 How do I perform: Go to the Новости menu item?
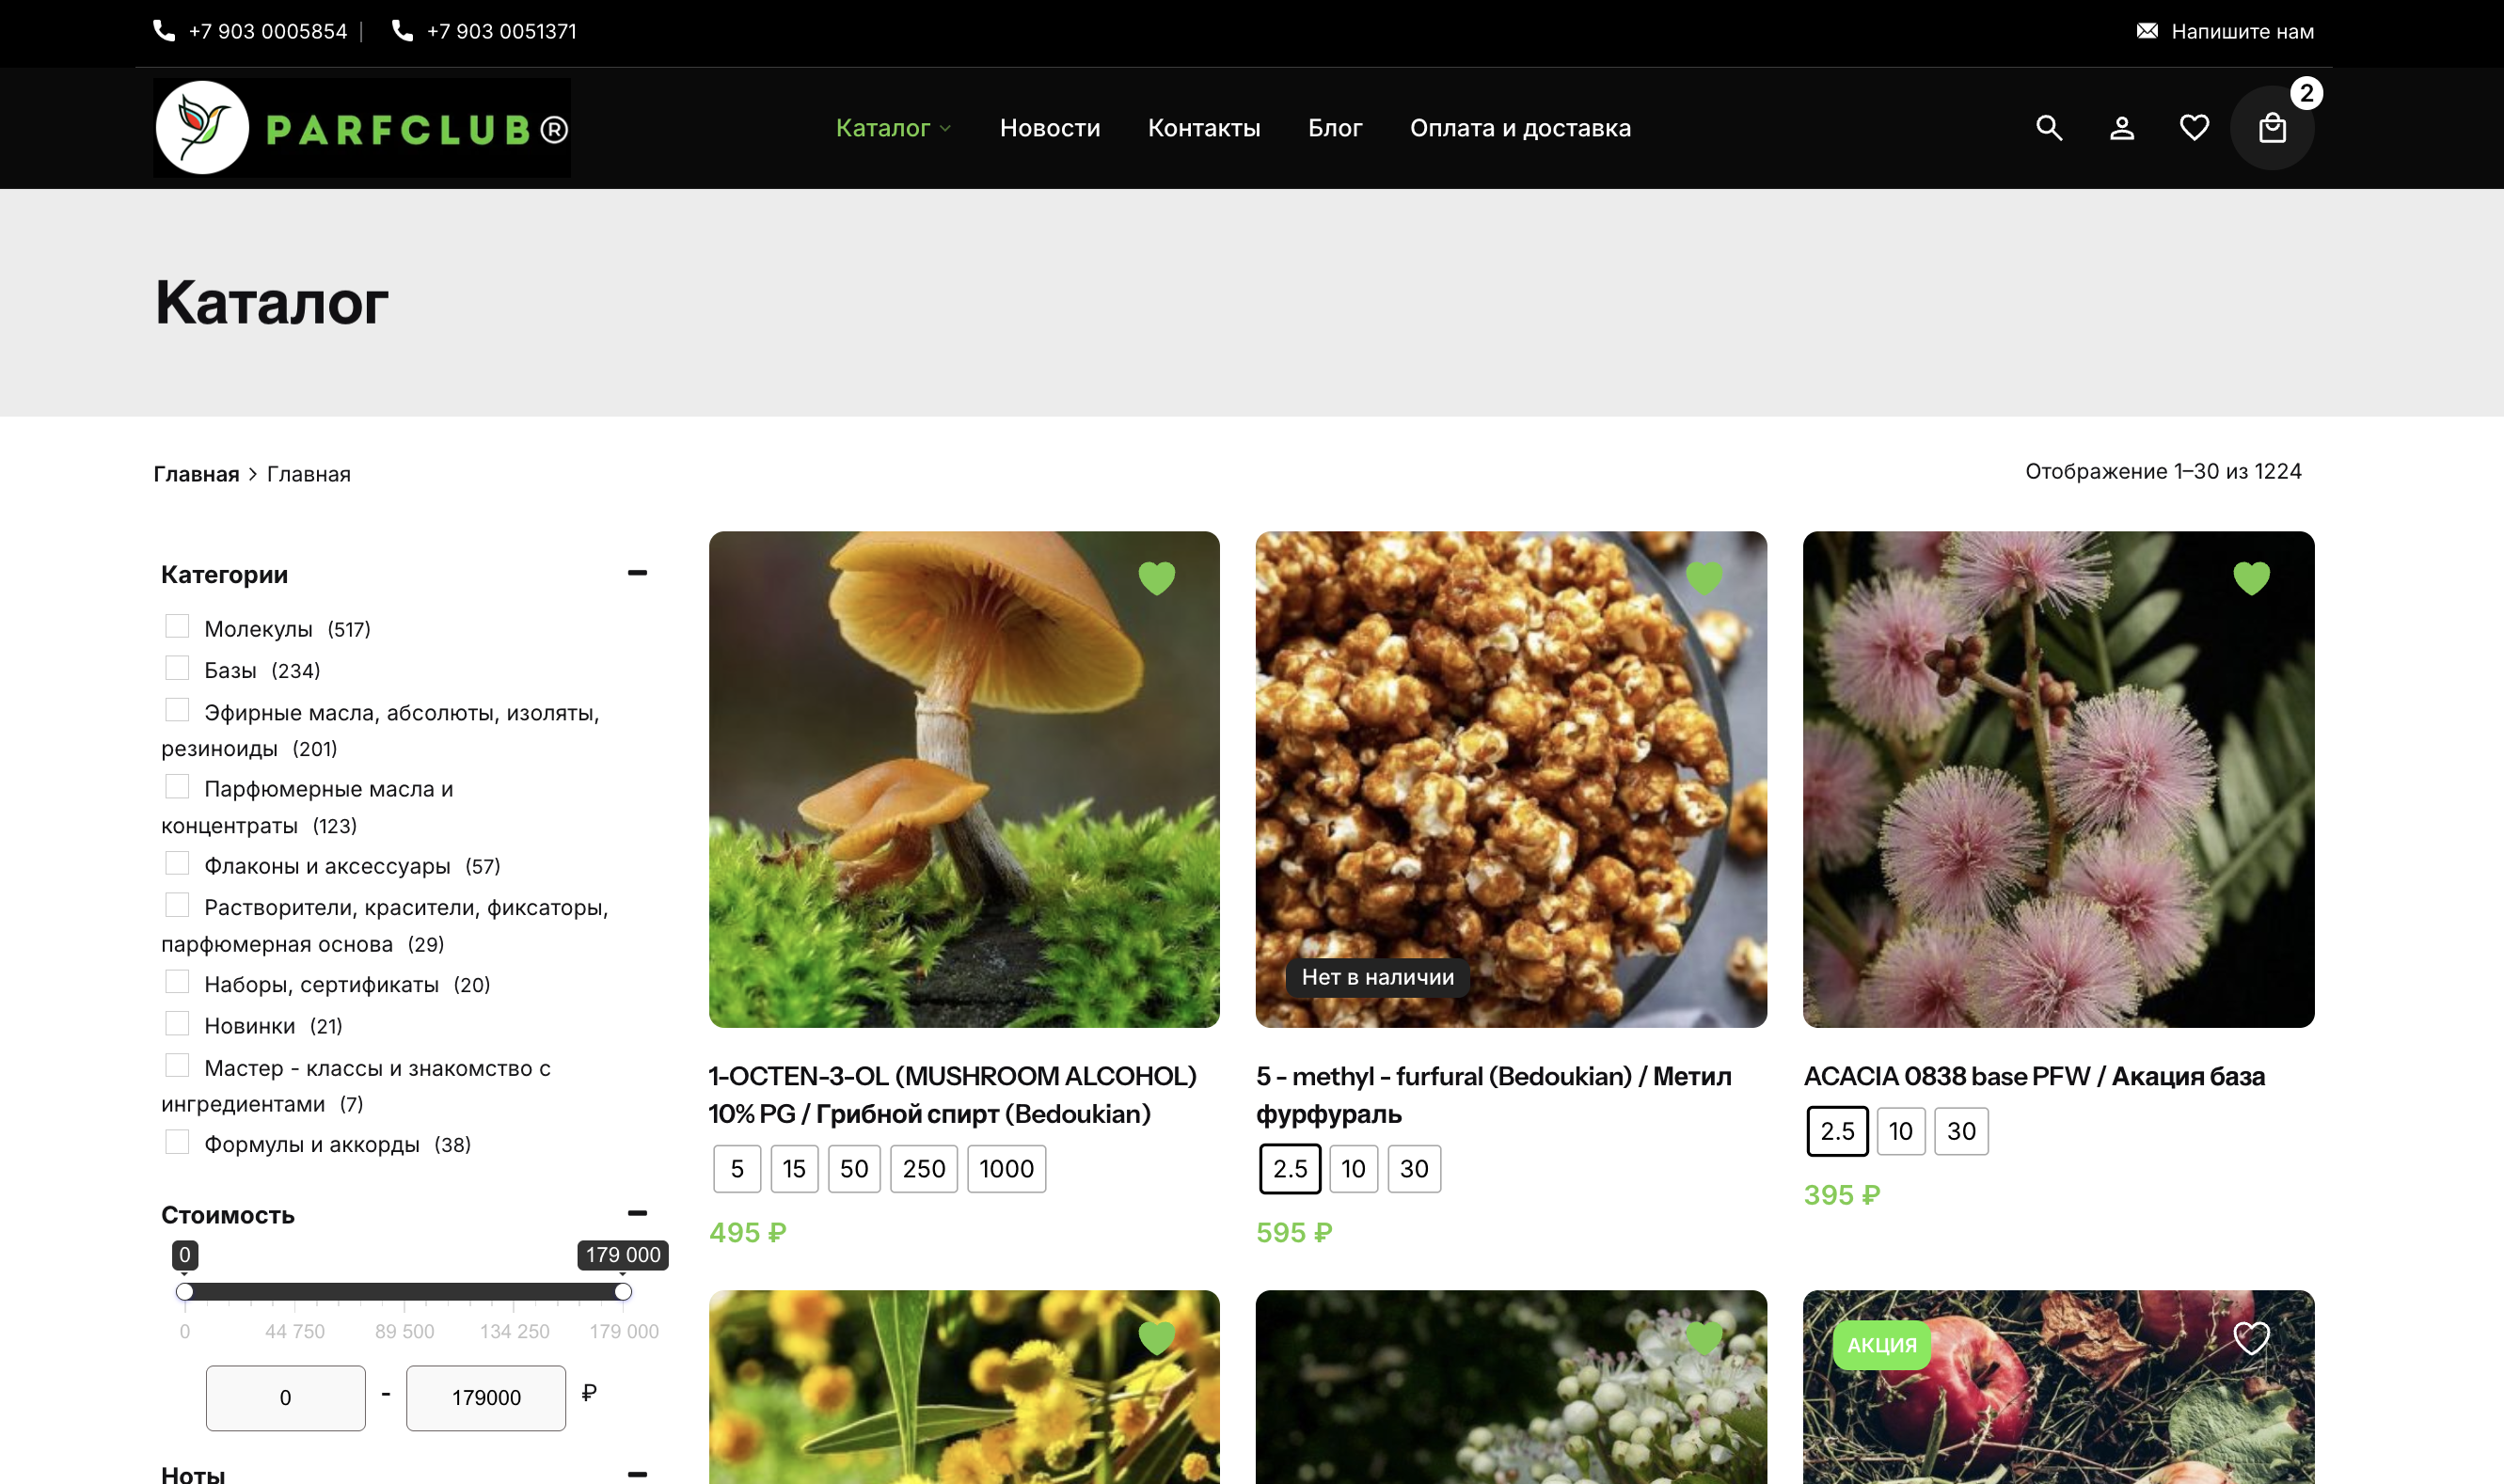1049,128
